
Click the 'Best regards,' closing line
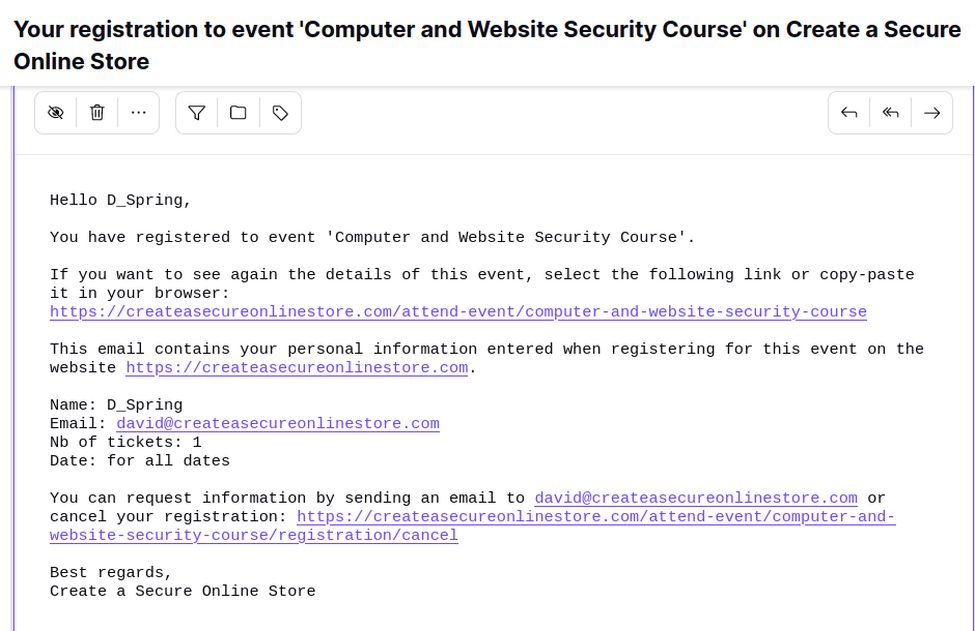pos(111,573)
